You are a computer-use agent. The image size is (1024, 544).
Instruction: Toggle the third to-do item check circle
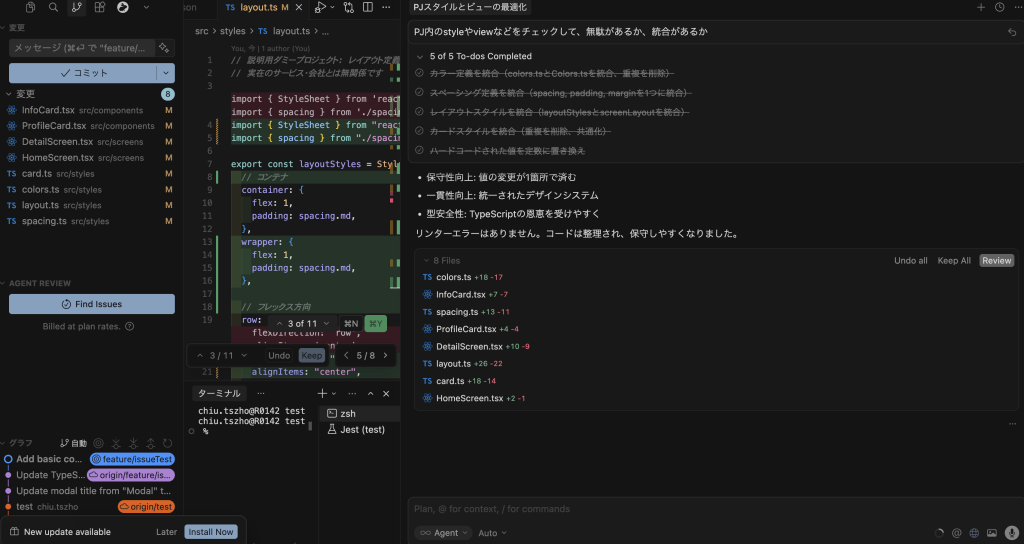pos(421,112)
